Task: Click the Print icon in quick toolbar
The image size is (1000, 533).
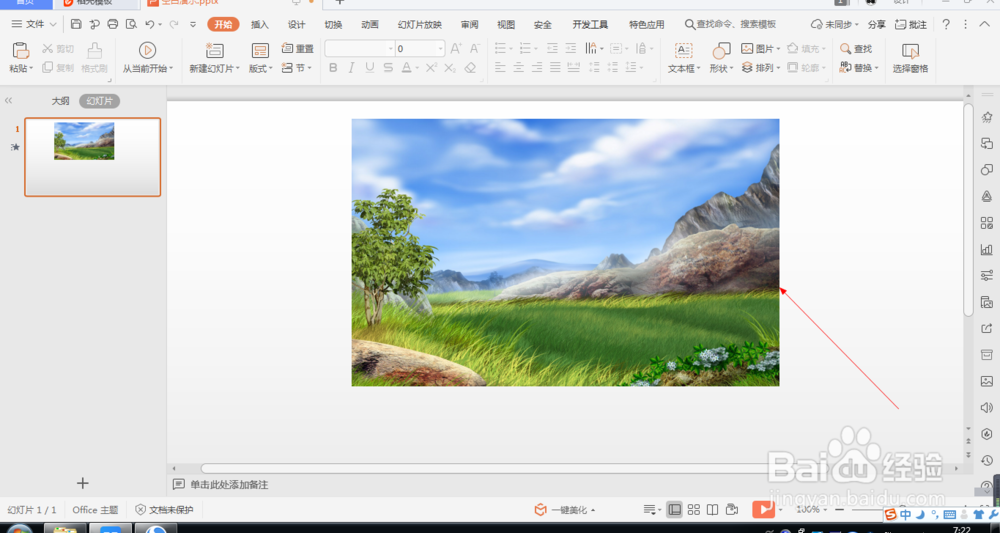Action: coord(113,24)
